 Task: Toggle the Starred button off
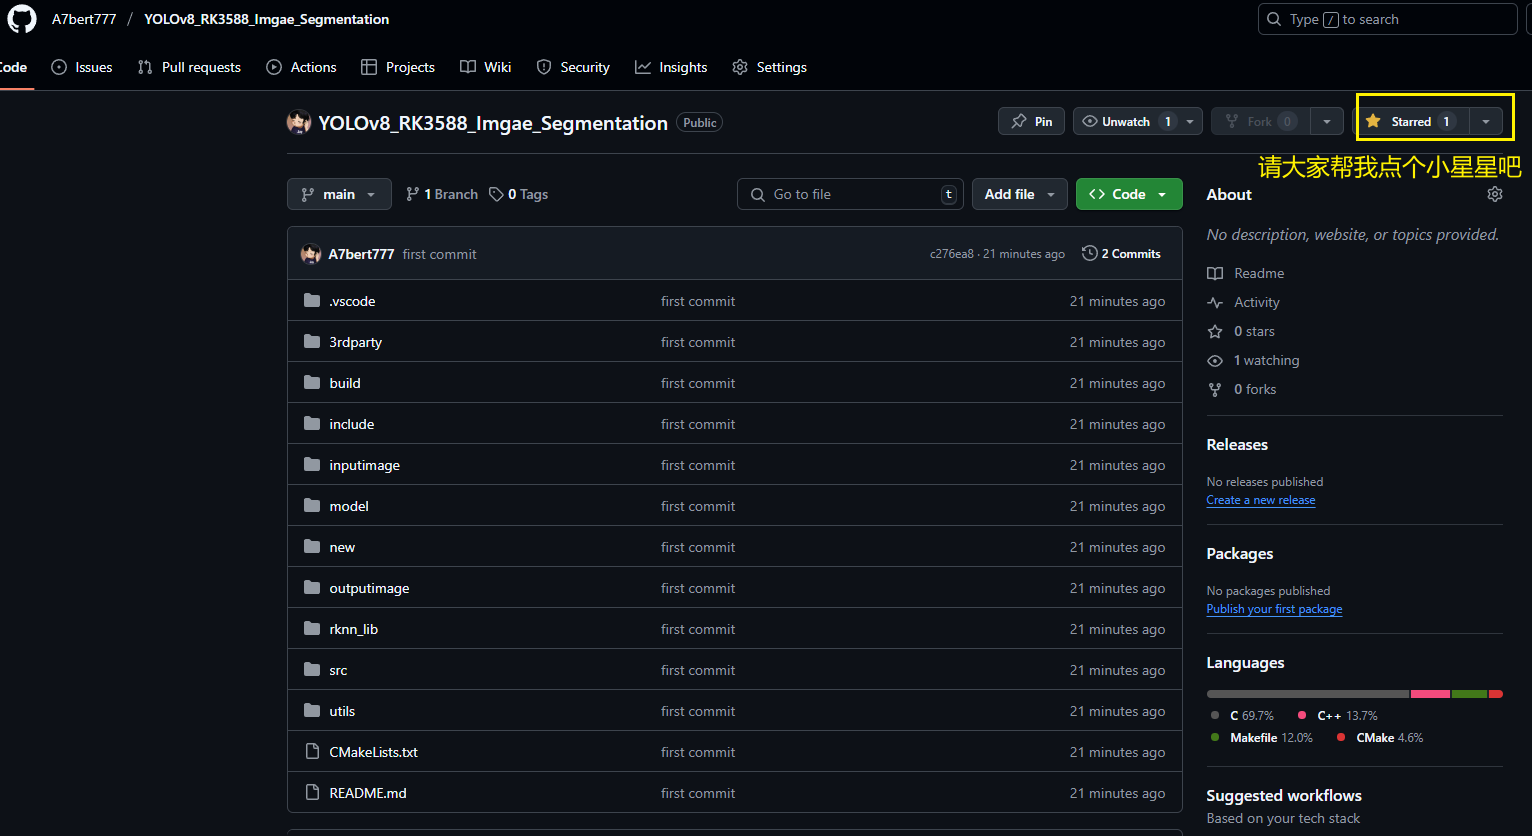(1412, 121)
